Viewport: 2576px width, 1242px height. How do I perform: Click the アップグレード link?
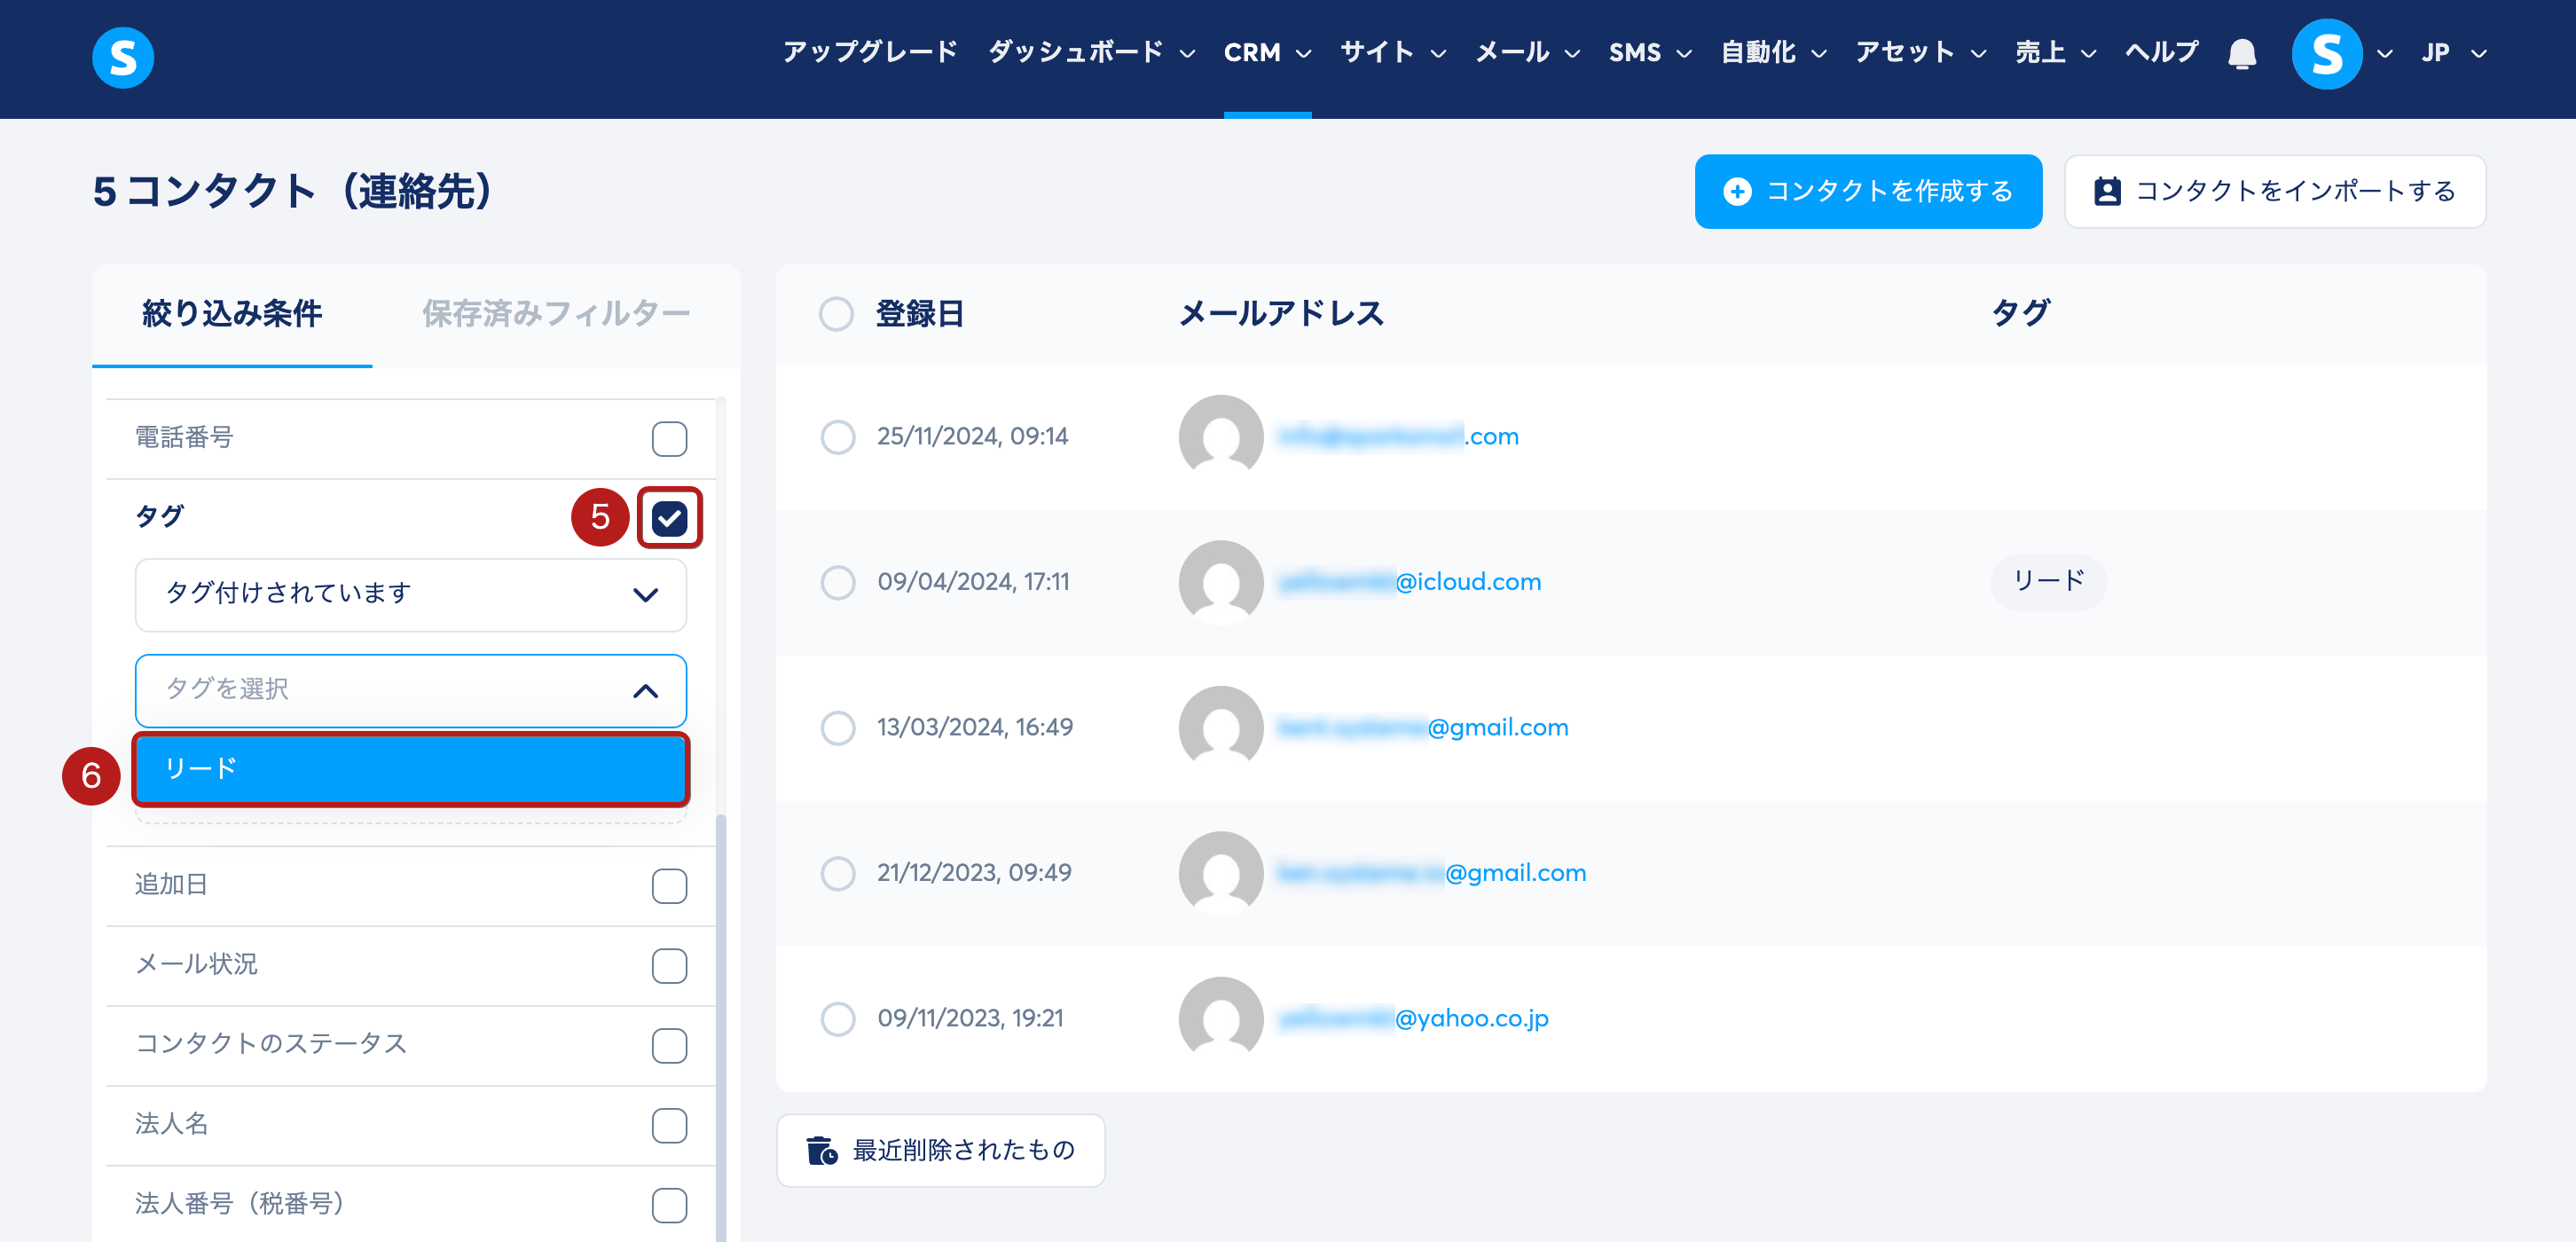pyautogui.click(x=869, y=53)
